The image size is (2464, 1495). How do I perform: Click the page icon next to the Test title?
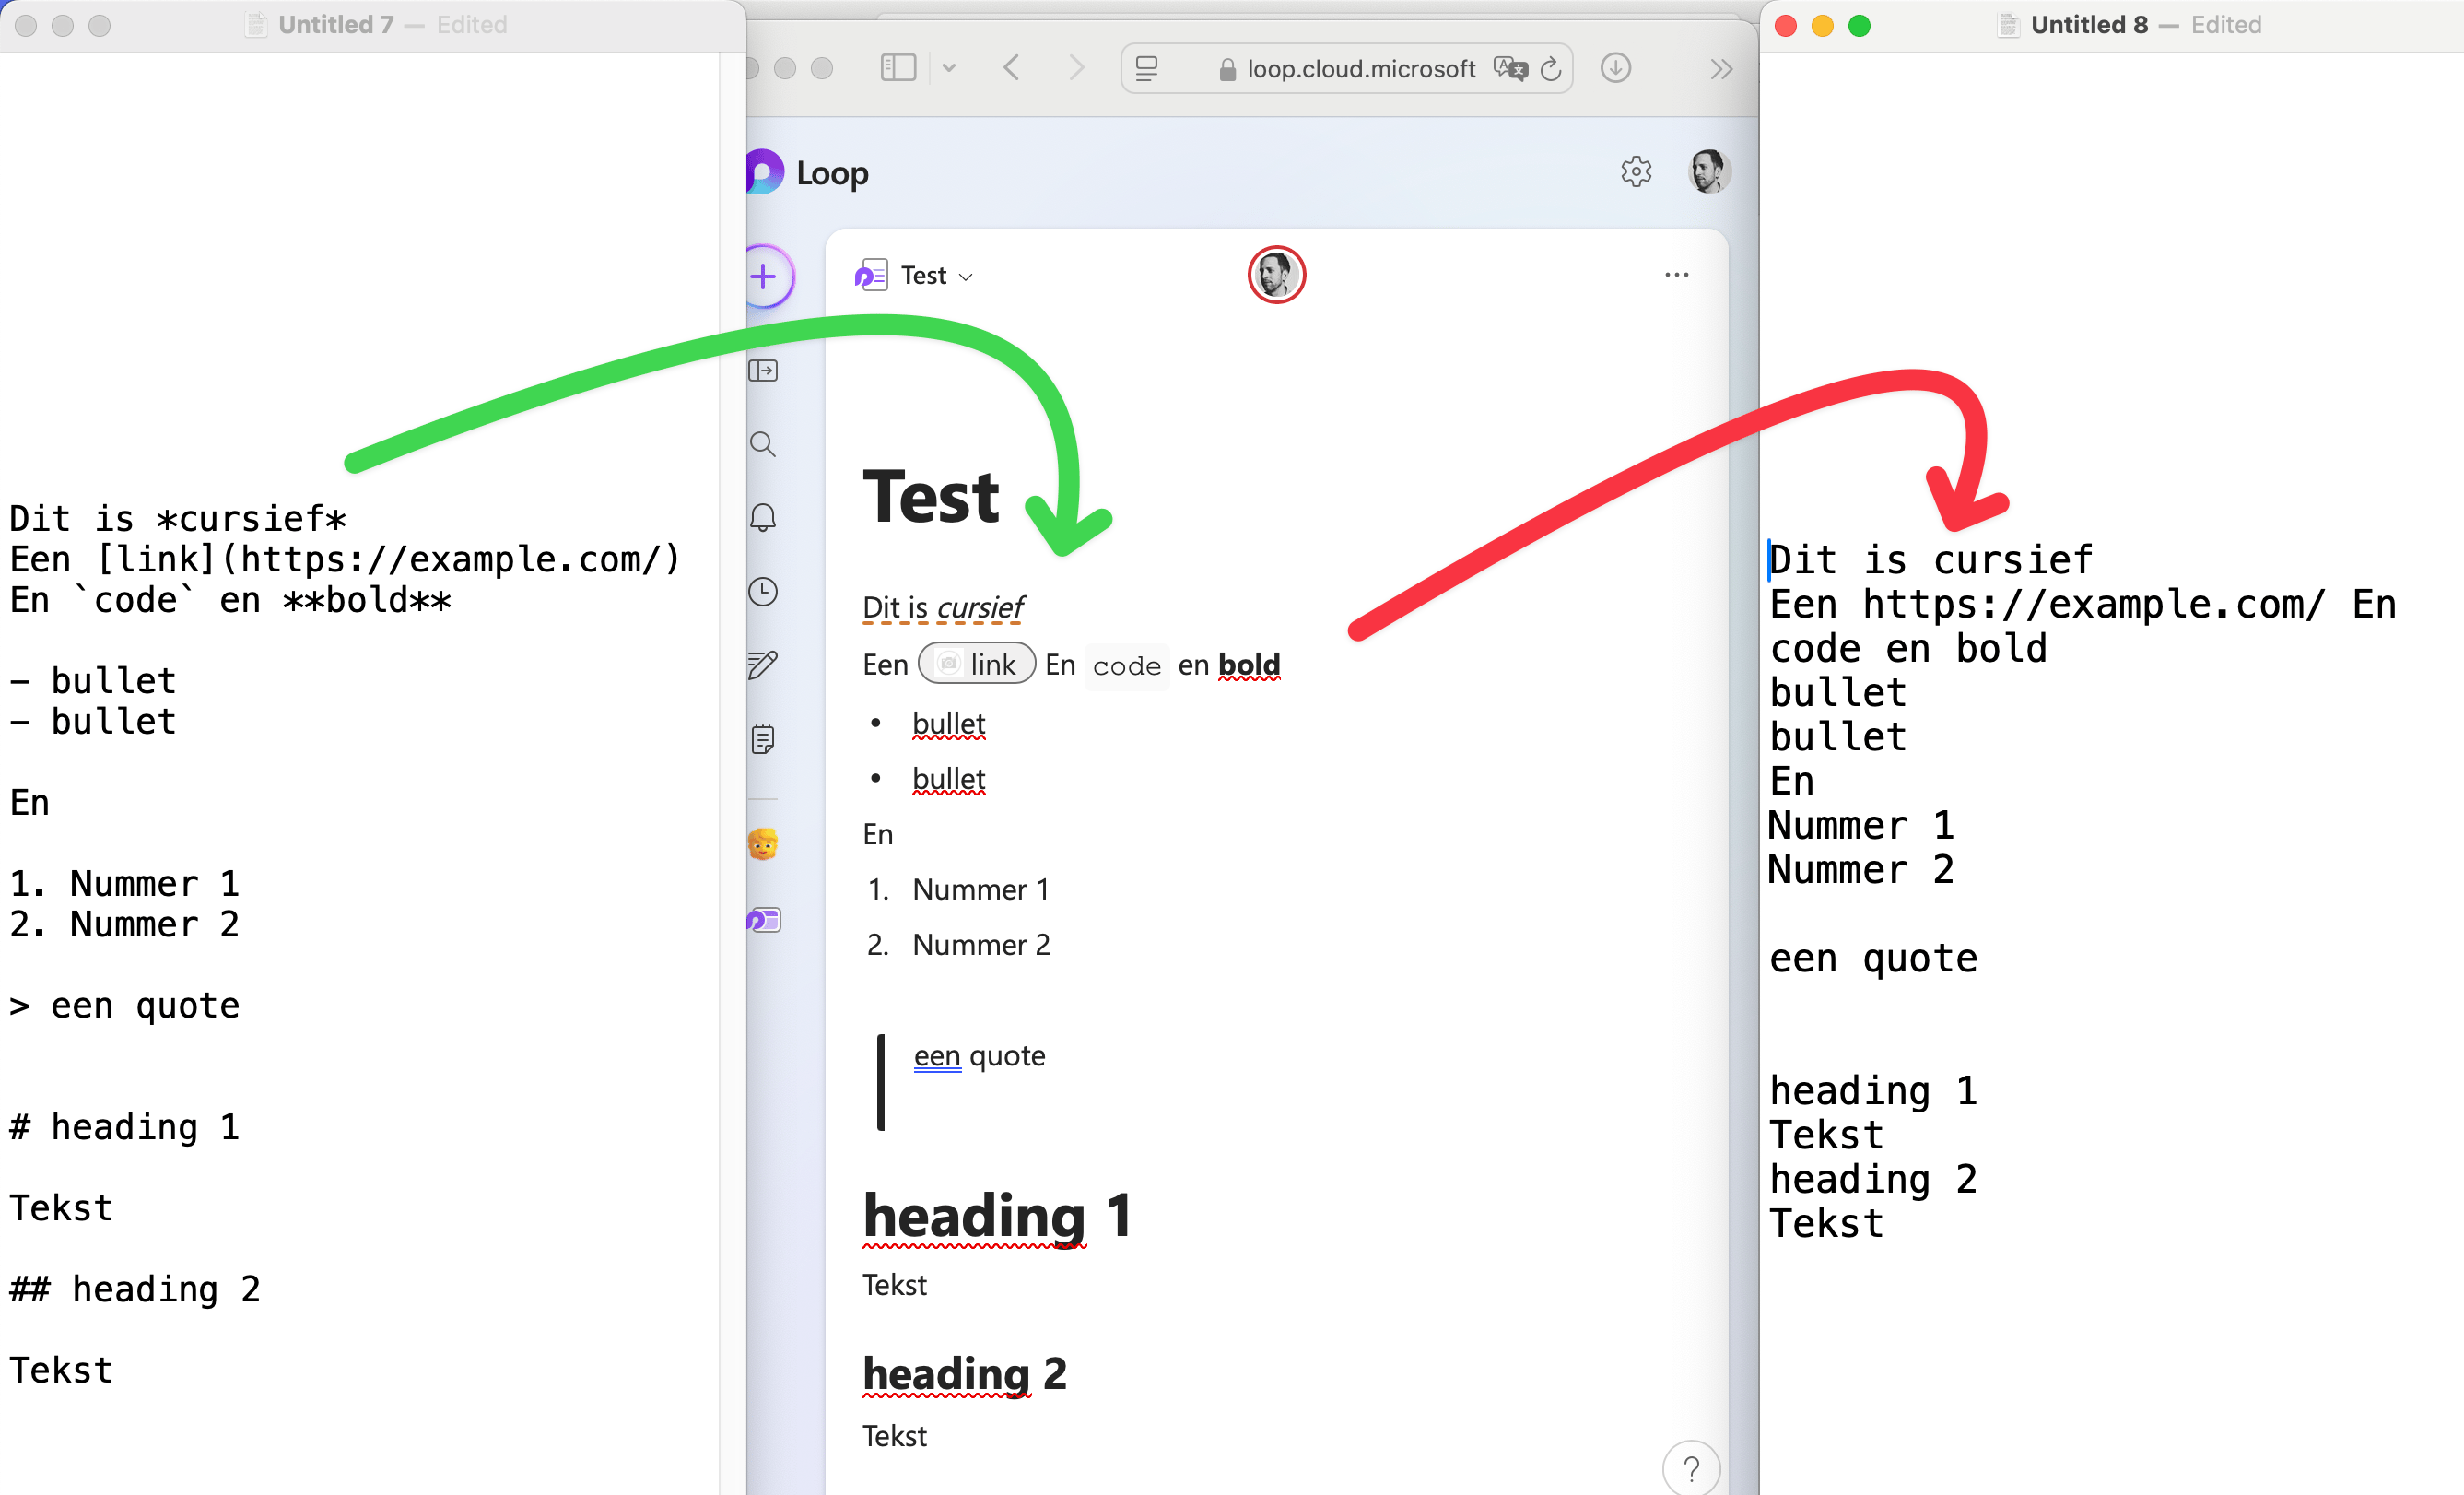871,275
